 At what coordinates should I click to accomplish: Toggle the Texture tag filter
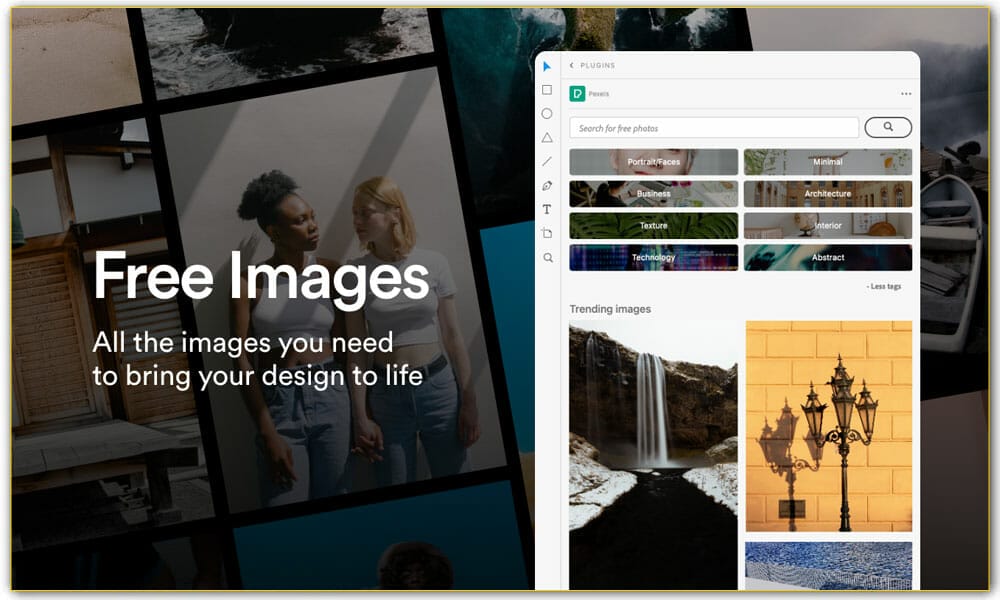pos(653,225)
